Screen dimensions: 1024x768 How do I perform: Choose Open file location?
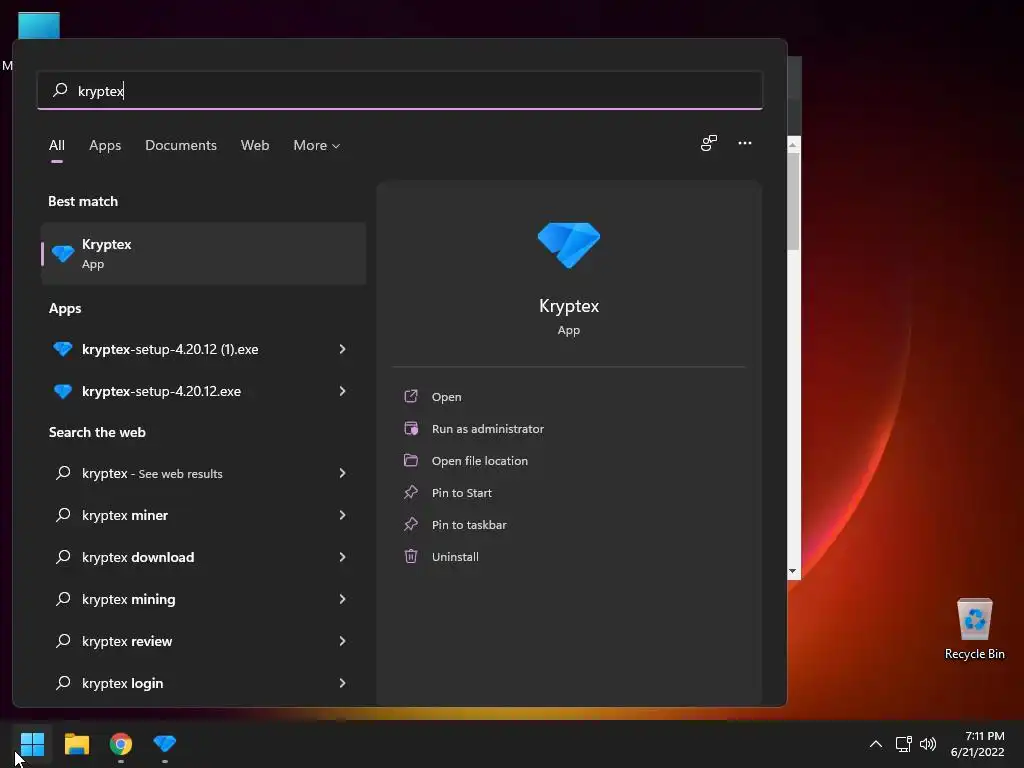pyautogui.click(x=480, y=460)
